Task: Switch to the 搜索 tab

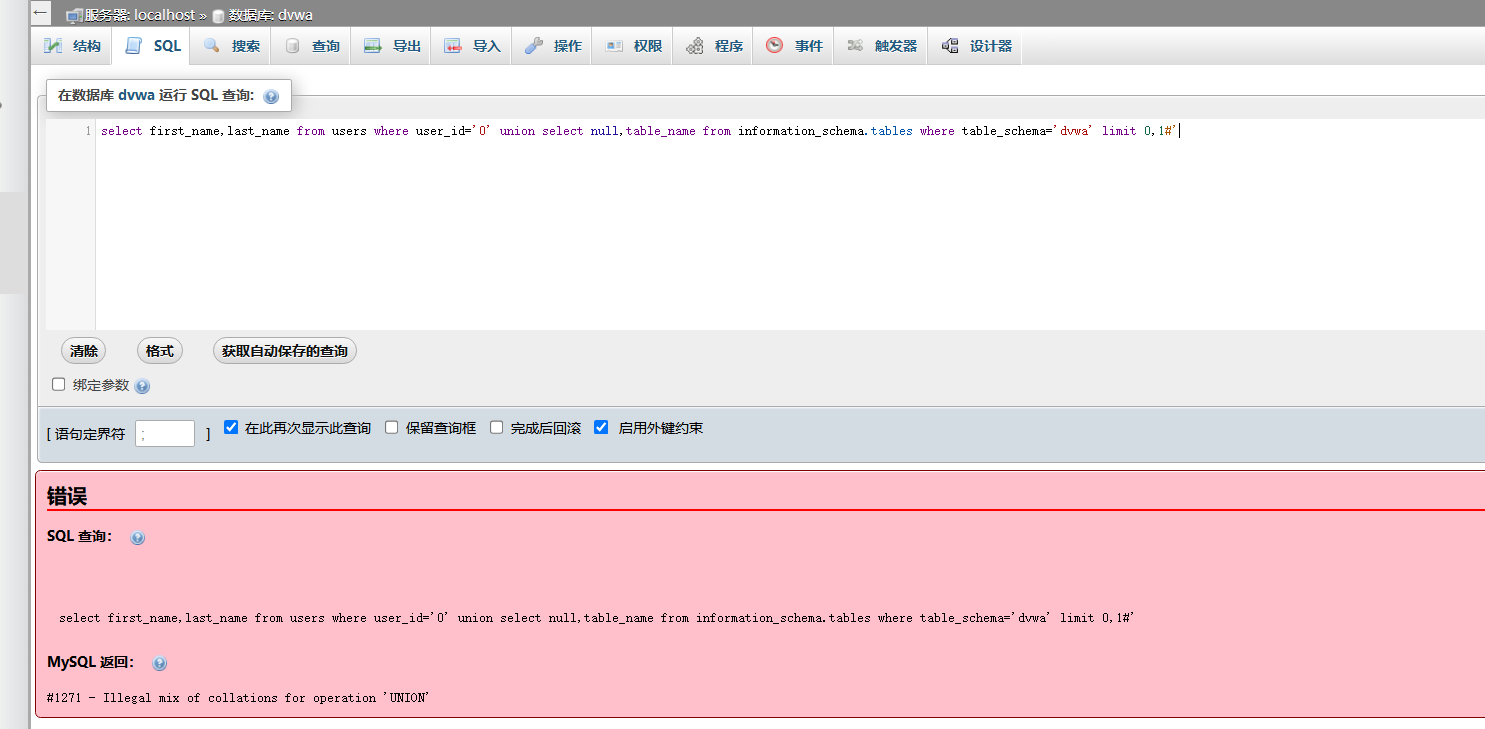Action: point(232,46)
